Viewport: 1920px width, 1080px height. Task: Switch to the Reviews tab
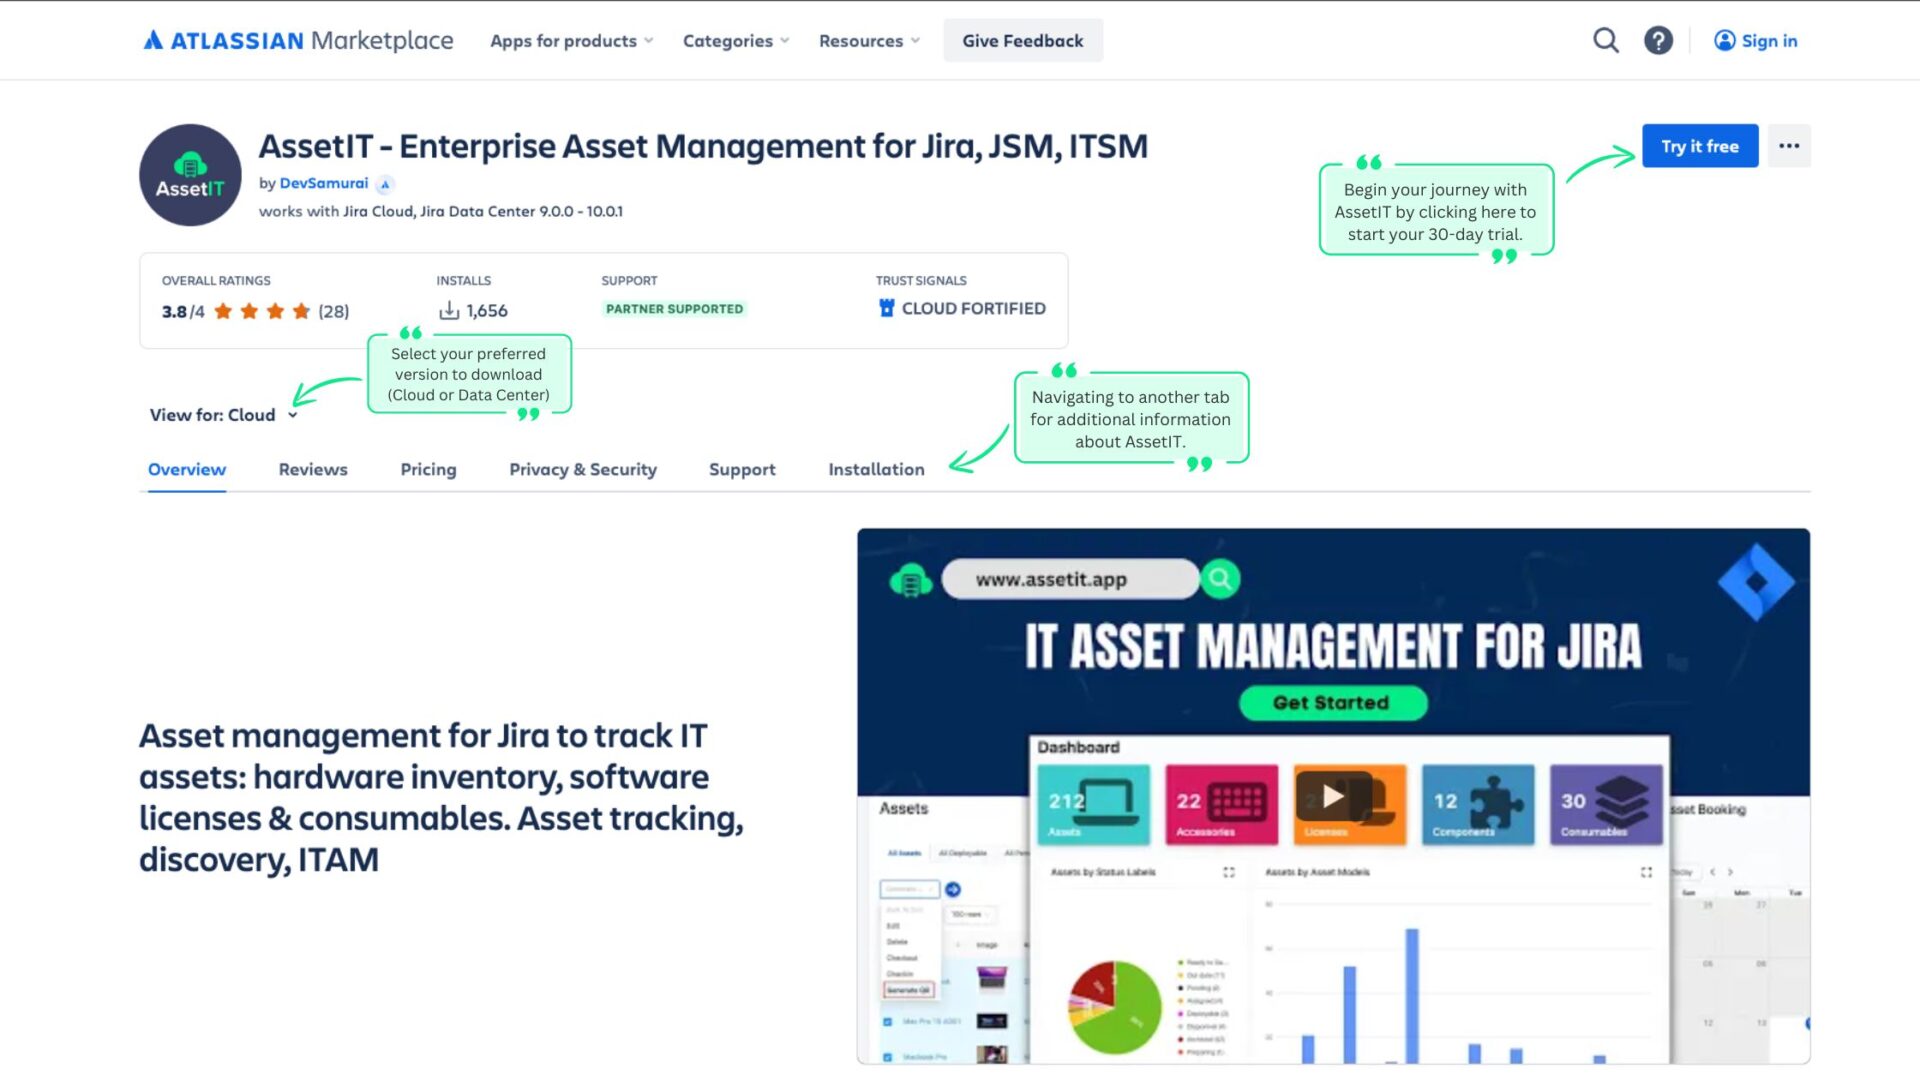313,468
